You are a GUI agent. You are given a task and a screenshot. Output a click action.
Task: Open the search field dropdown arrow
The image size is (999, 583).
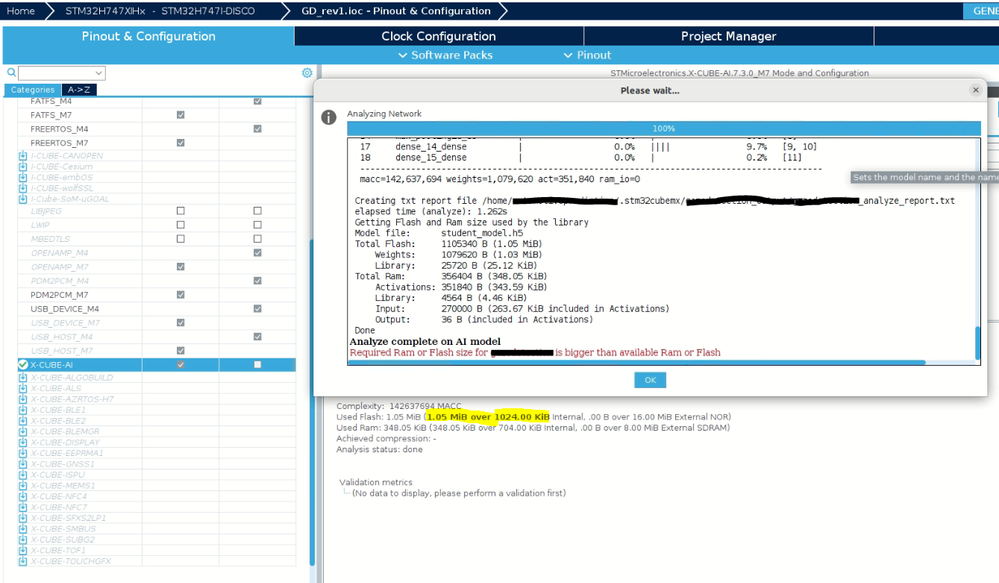pyautogui.click(x=98, y=73)
